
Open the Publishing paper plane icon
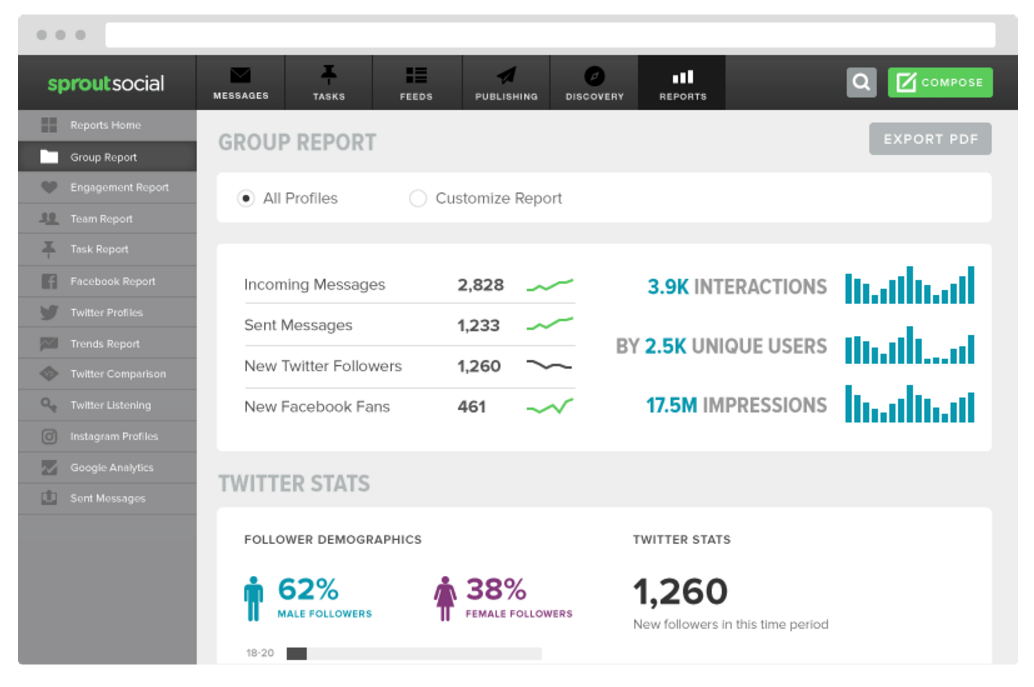coord(506,75)
